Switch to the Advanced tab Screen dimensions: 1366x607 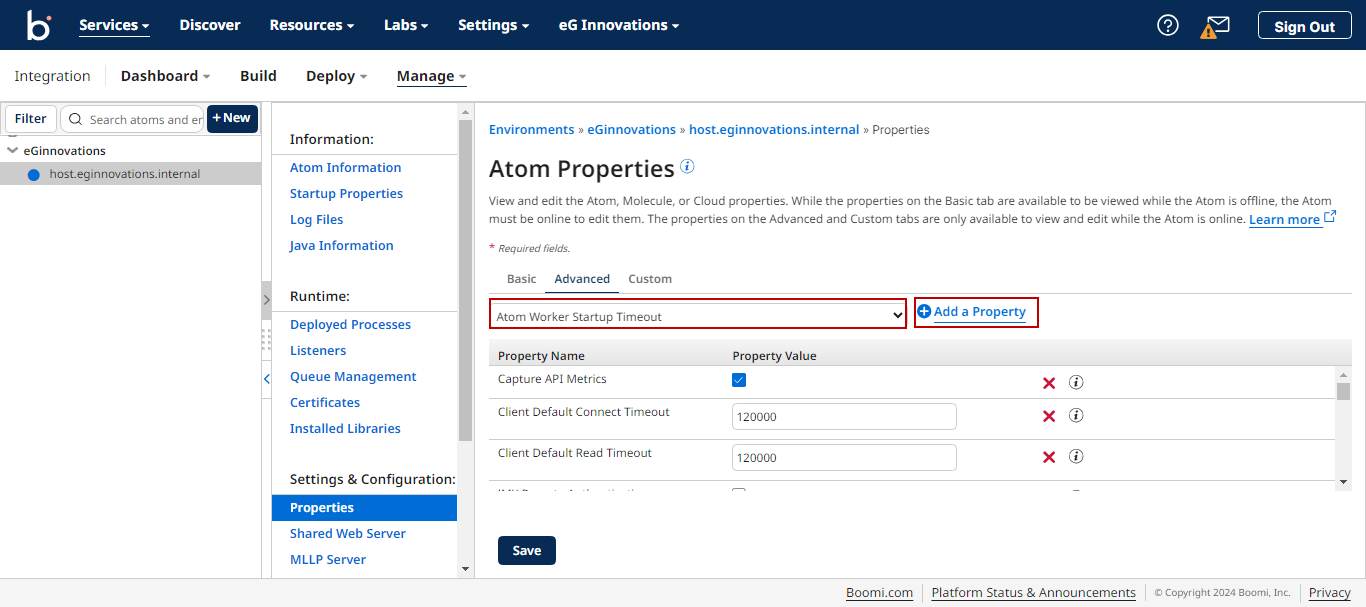582,279
